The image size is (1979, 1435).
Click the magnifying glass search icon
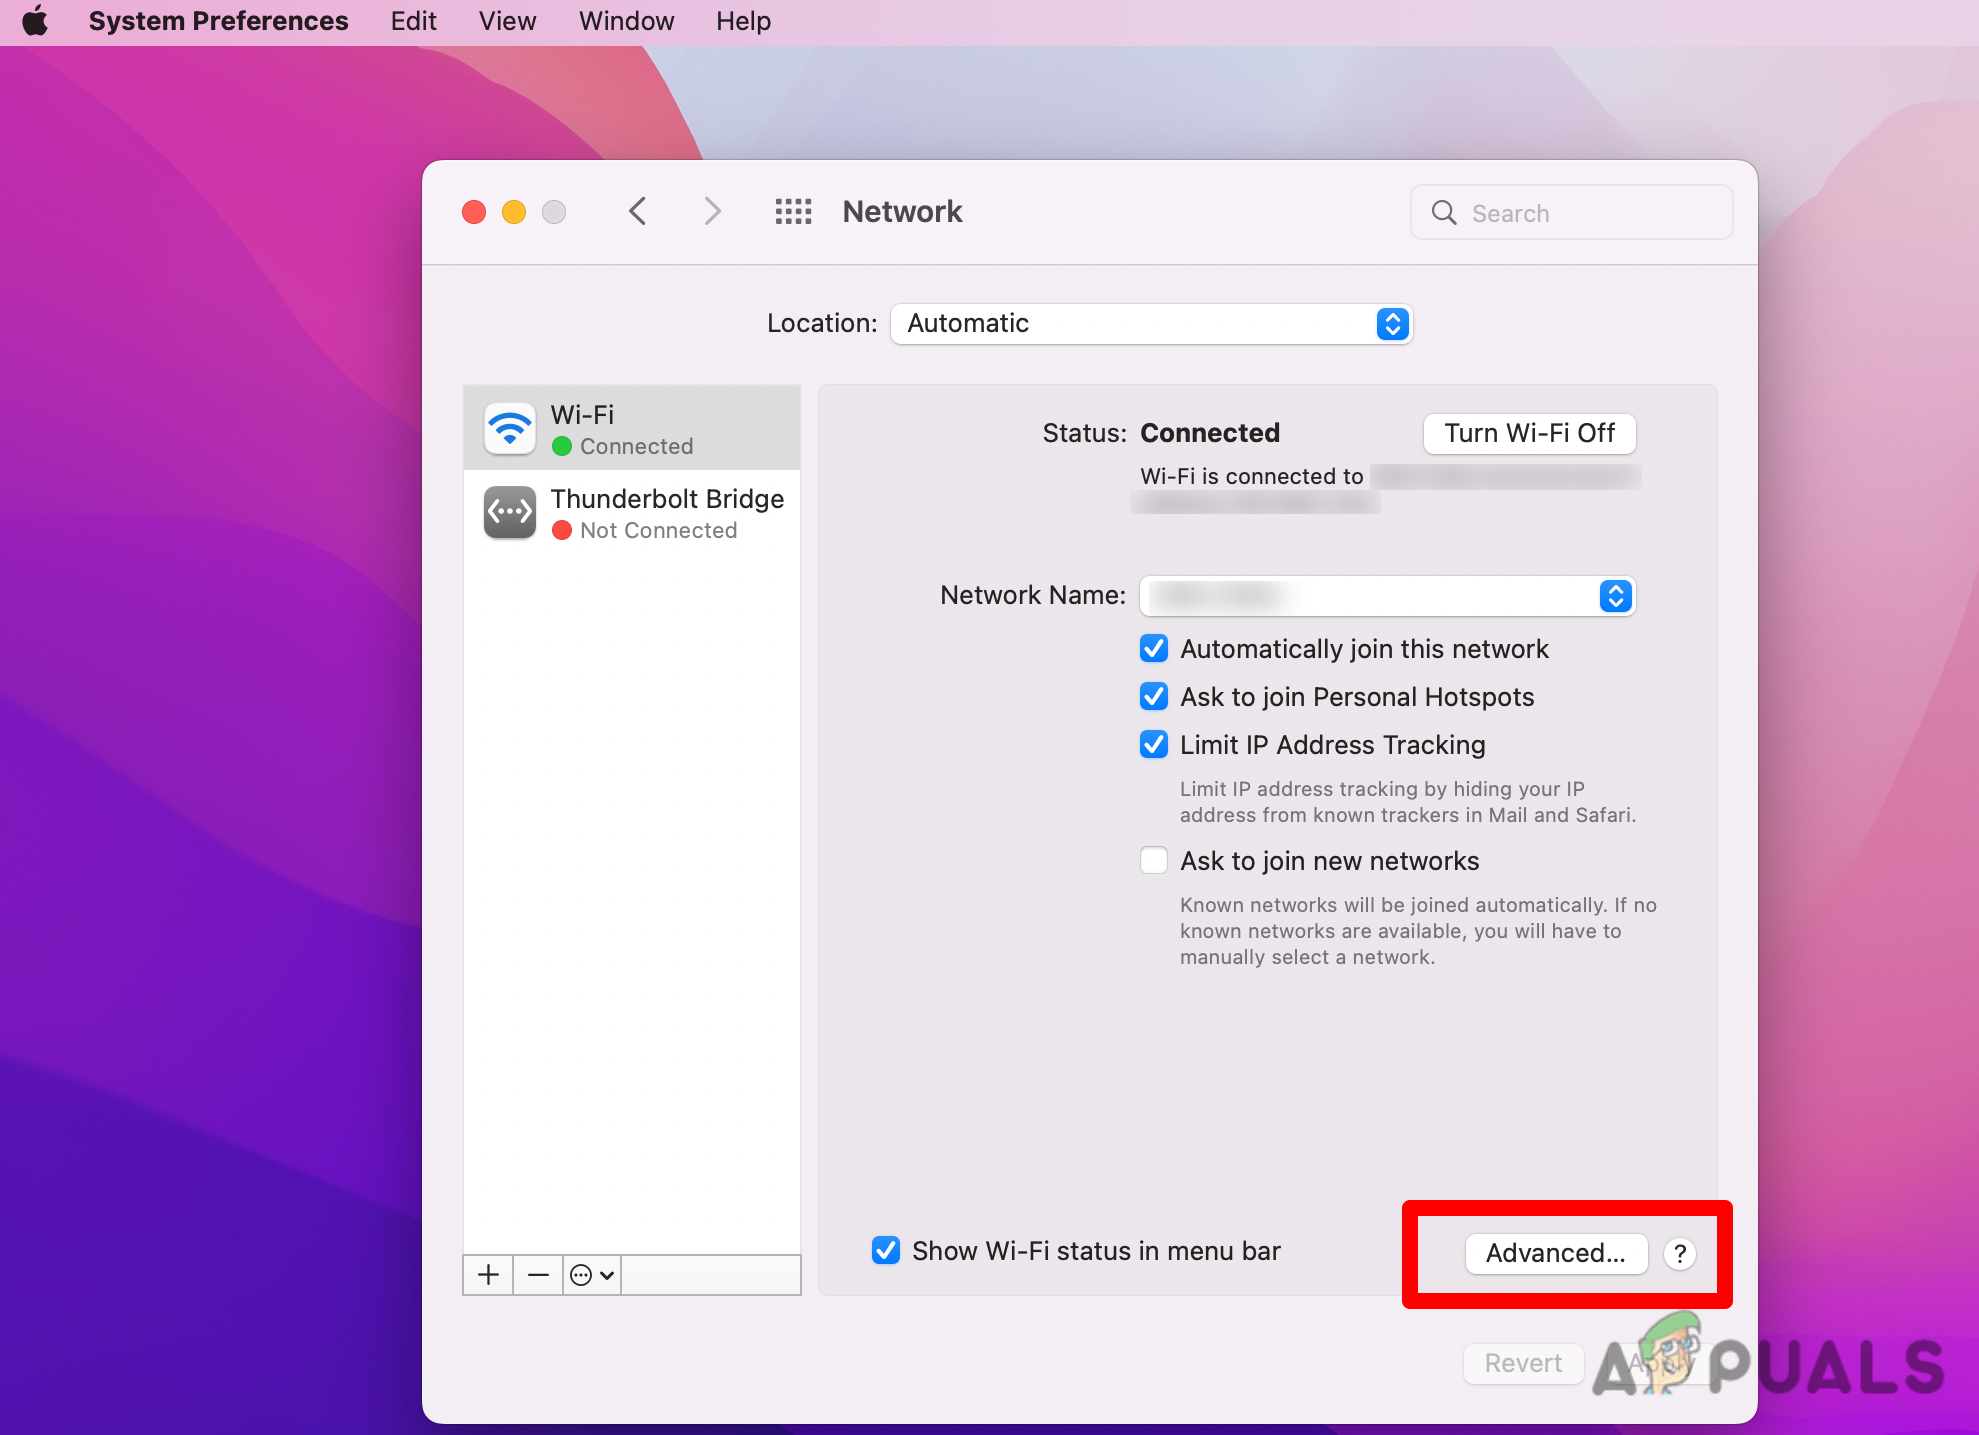pos(1444,212)
